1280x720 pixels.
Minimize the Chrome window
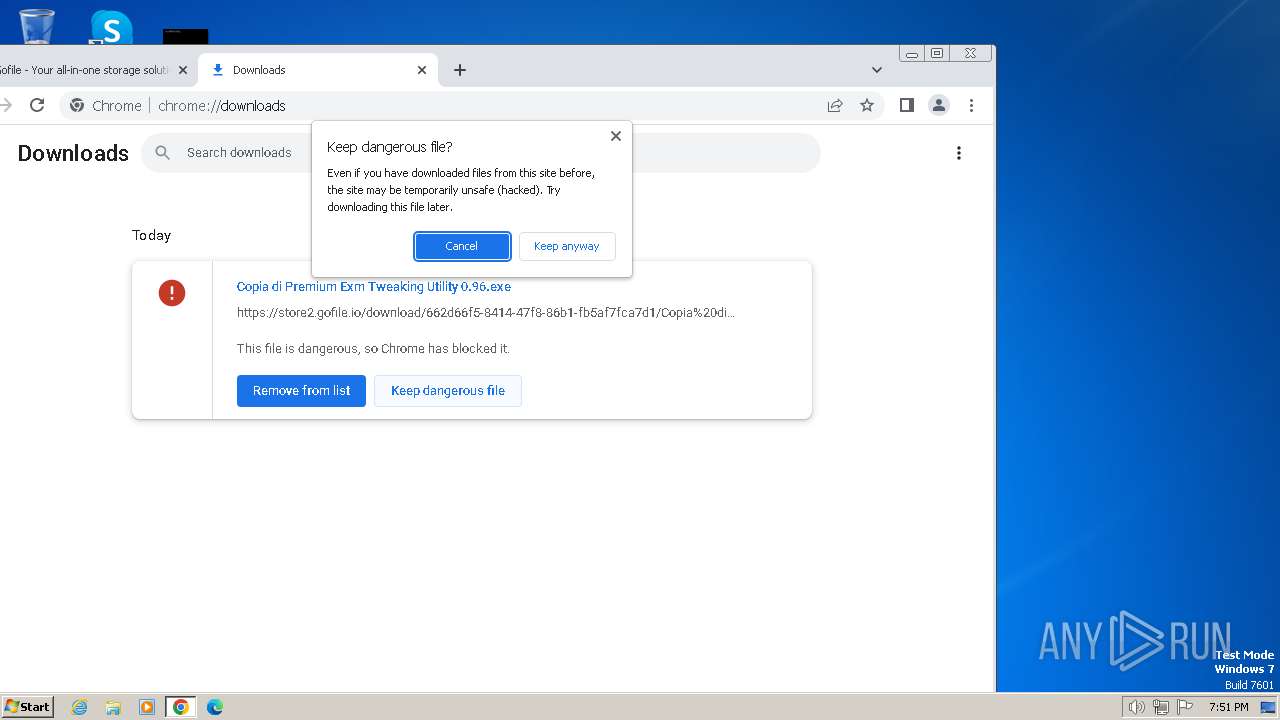912,54
